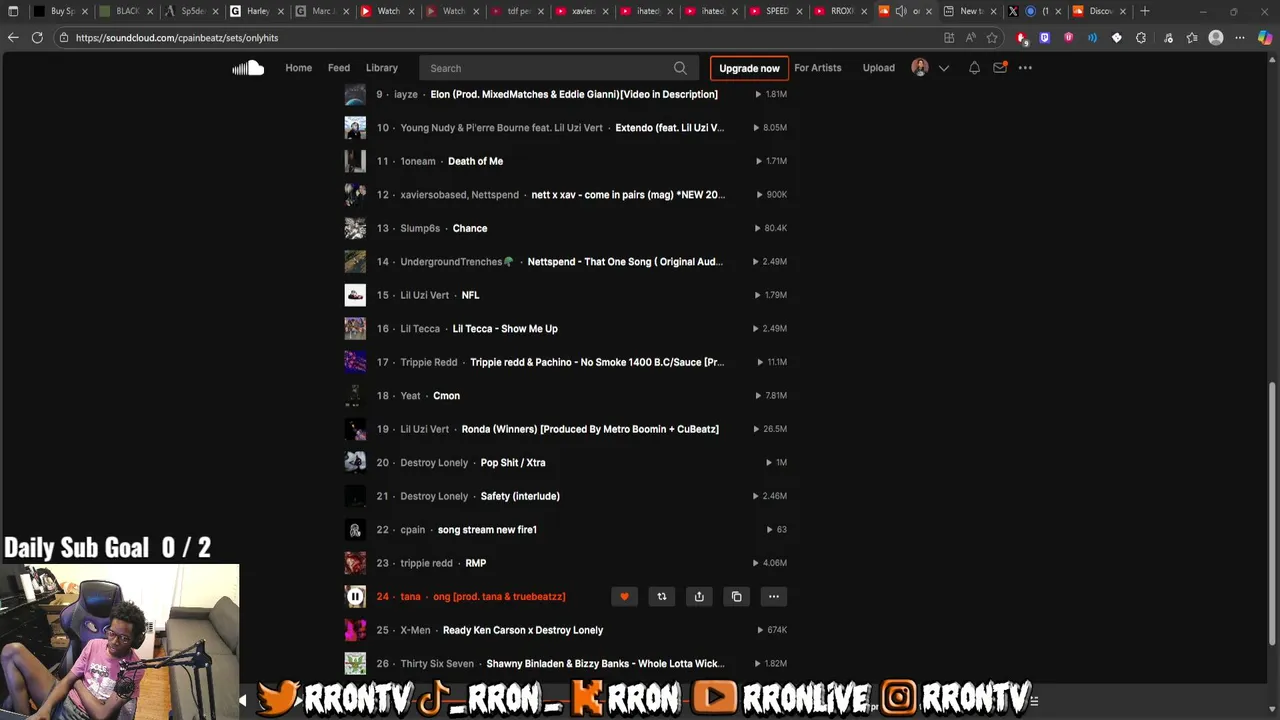Open the Library tab
Viewport: 1280px width, 720px height.
(381, 68)
